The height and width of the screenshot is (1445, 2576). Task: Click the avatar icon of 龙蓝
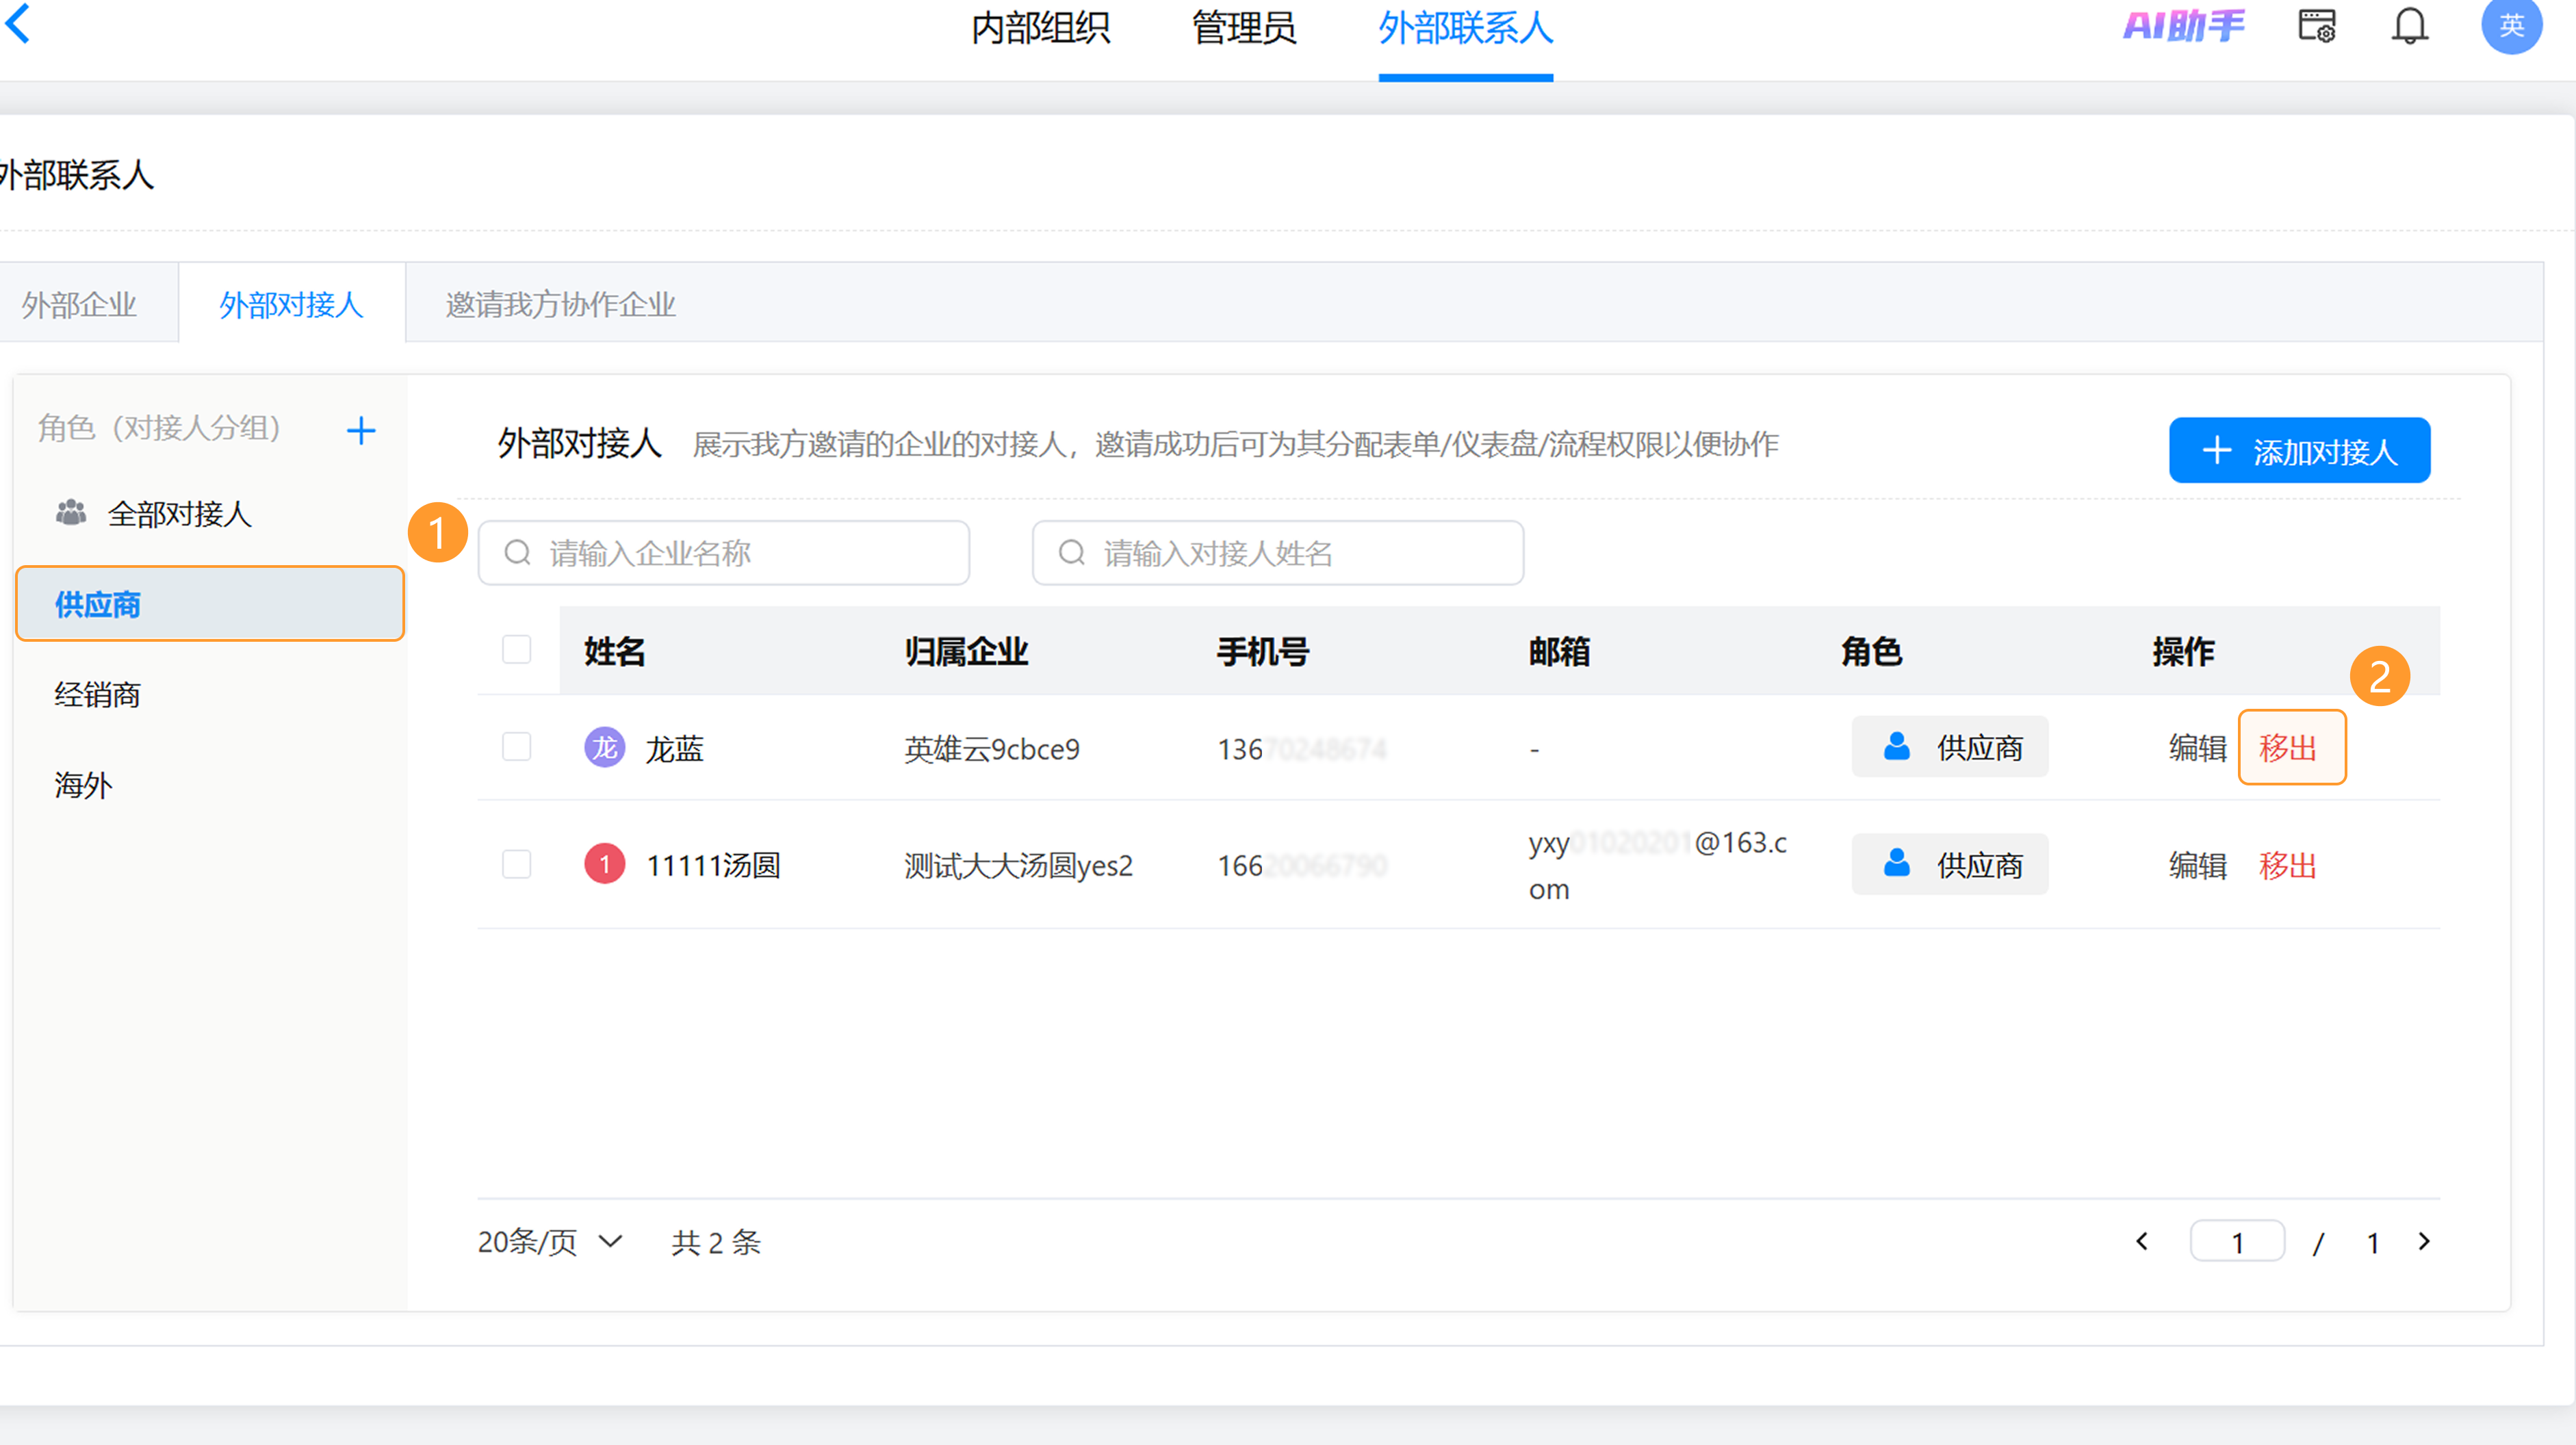(x=604, y=747)
